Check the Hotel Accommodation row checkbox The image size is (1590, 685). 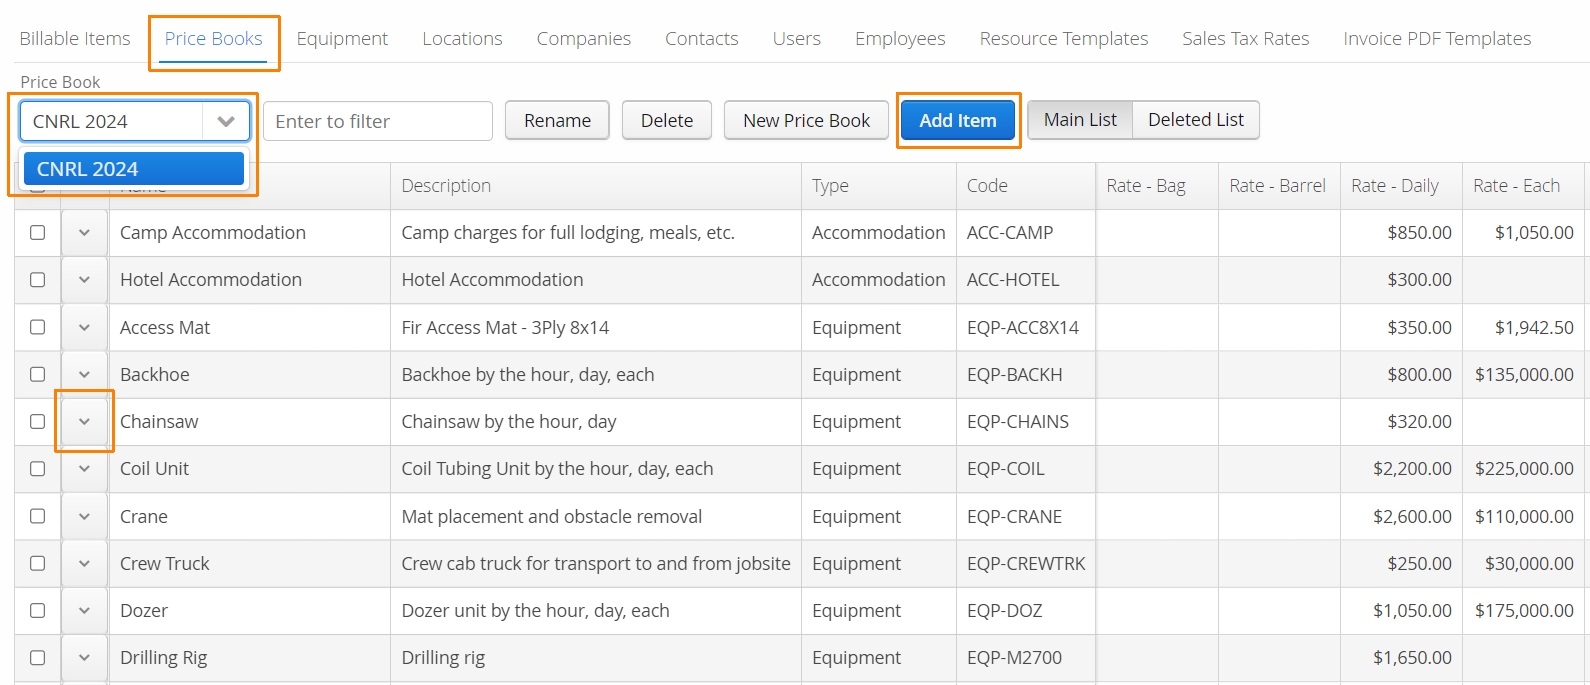38,280
